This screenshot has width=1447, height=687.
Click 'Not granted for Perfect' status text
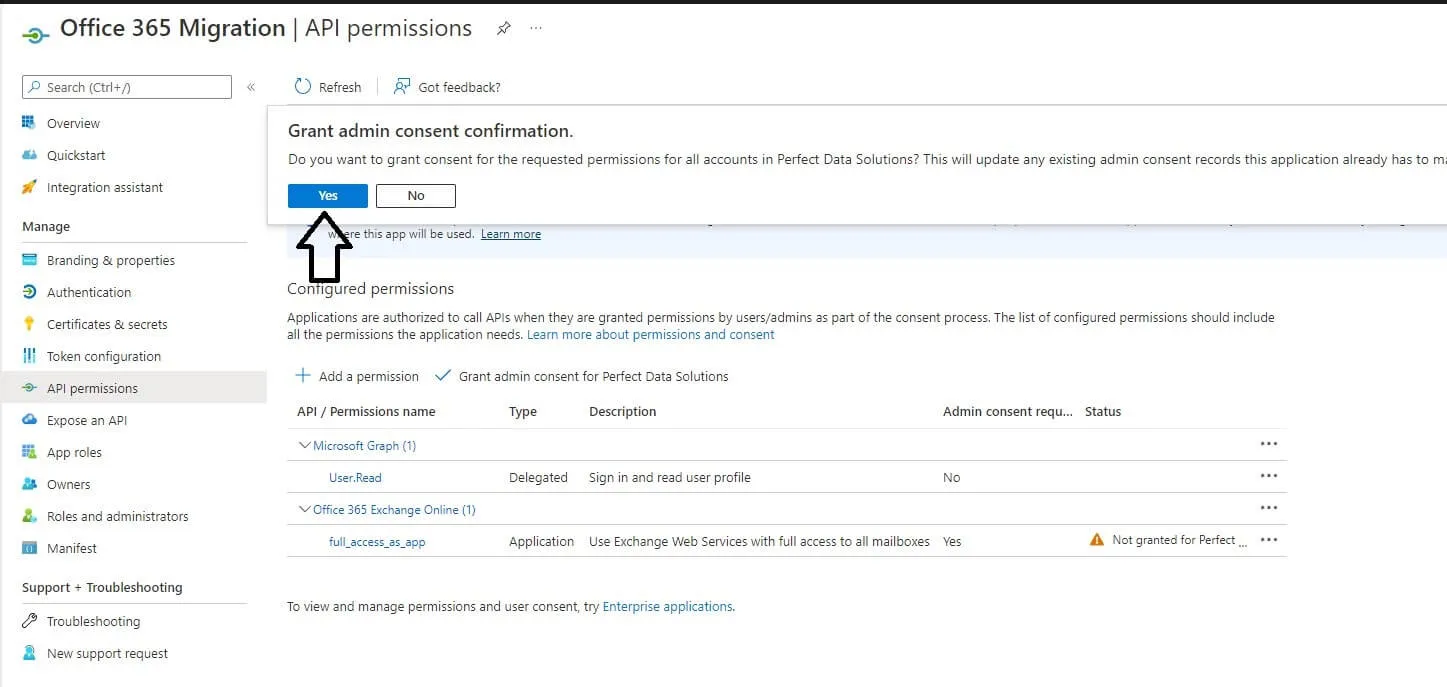(x=1180, y=540)
